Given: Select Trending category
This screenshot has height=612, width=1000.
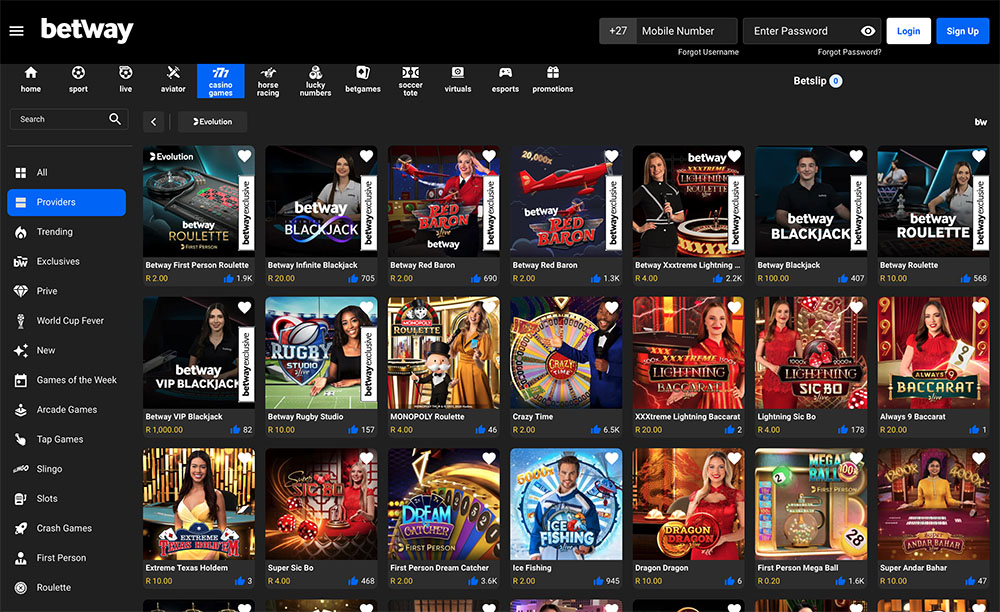Looking at the screenshot, I should coord(66,231).
